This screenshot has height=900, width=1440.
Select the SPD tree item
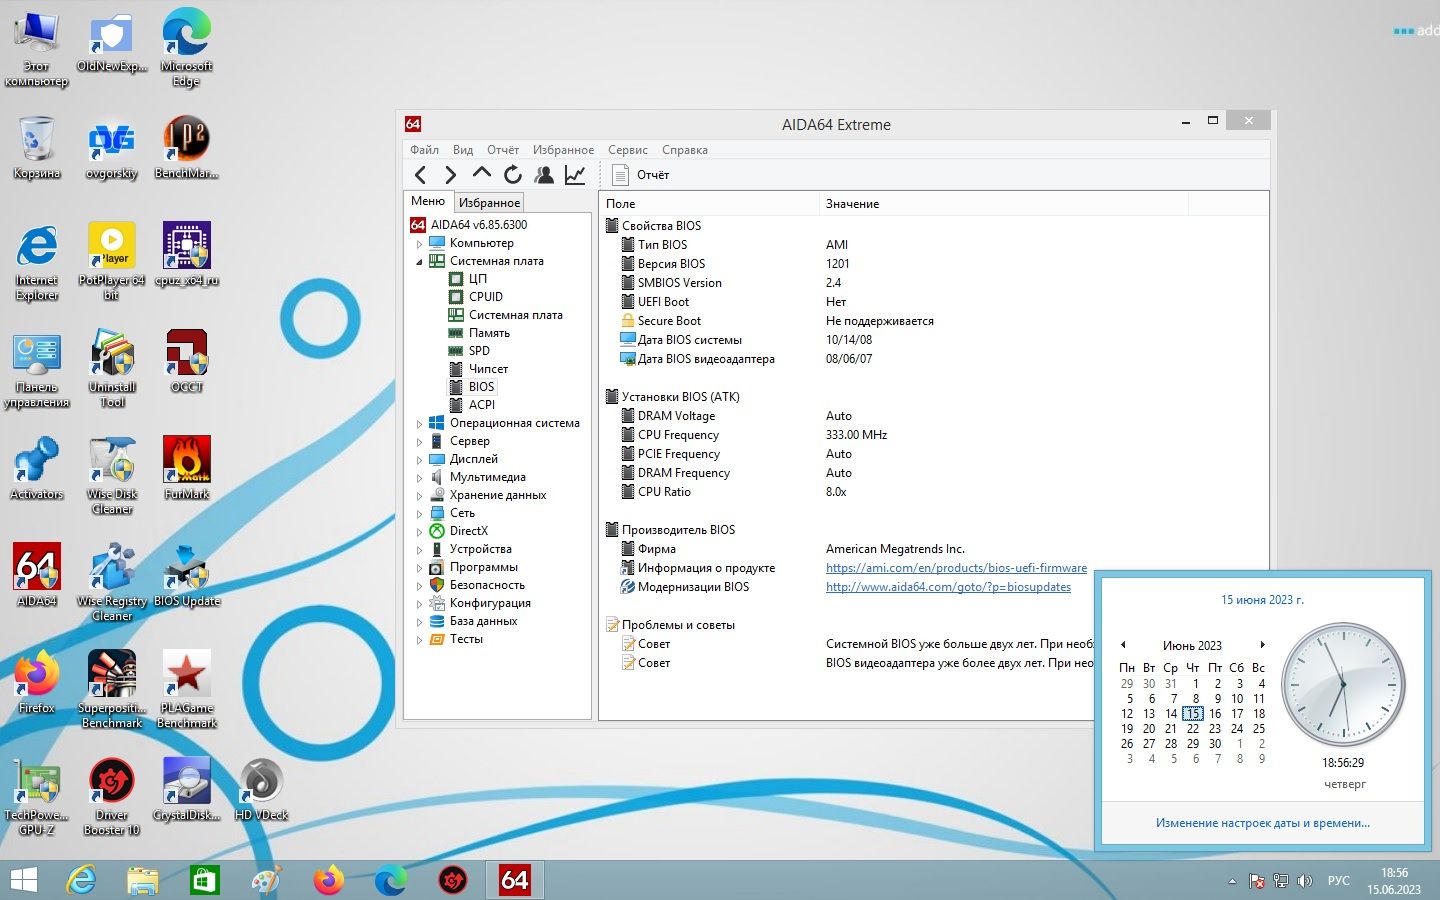[x=479, y=351]
